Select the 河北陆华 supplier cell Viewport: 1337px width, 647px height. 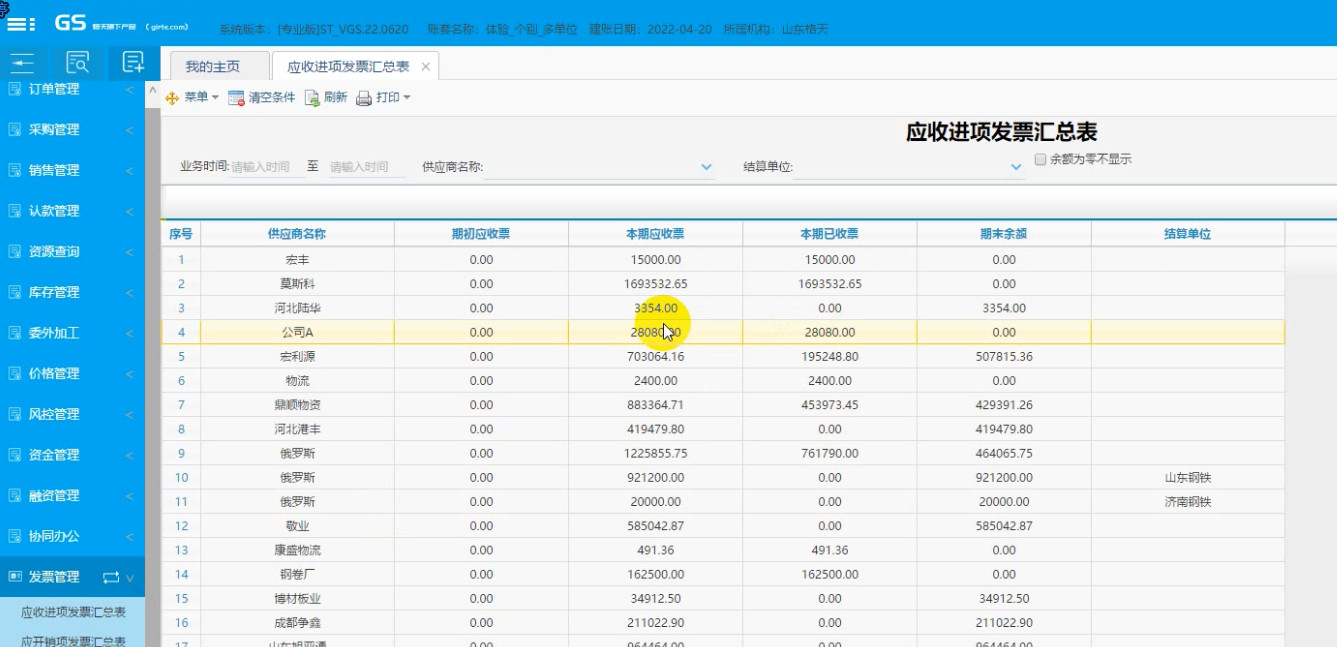tap(297, 308)
